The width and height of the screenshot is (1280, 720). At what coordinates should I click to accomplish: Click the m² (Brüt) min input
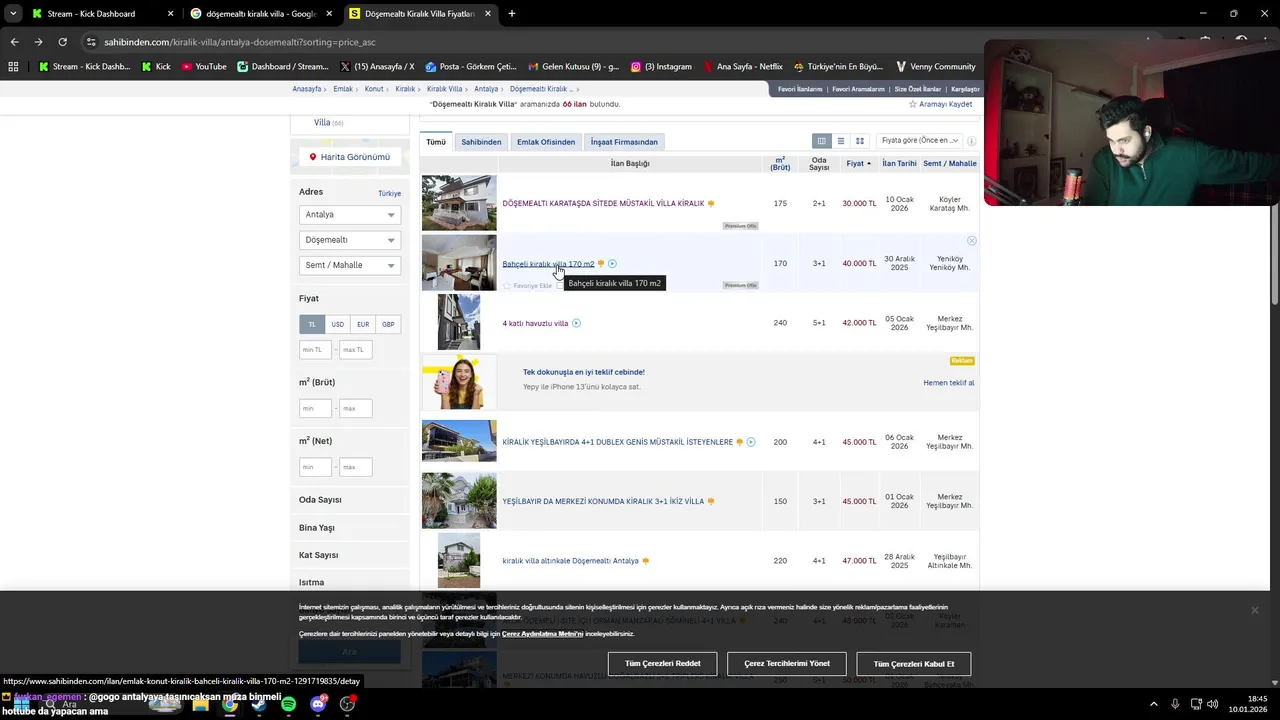(315, 408)
